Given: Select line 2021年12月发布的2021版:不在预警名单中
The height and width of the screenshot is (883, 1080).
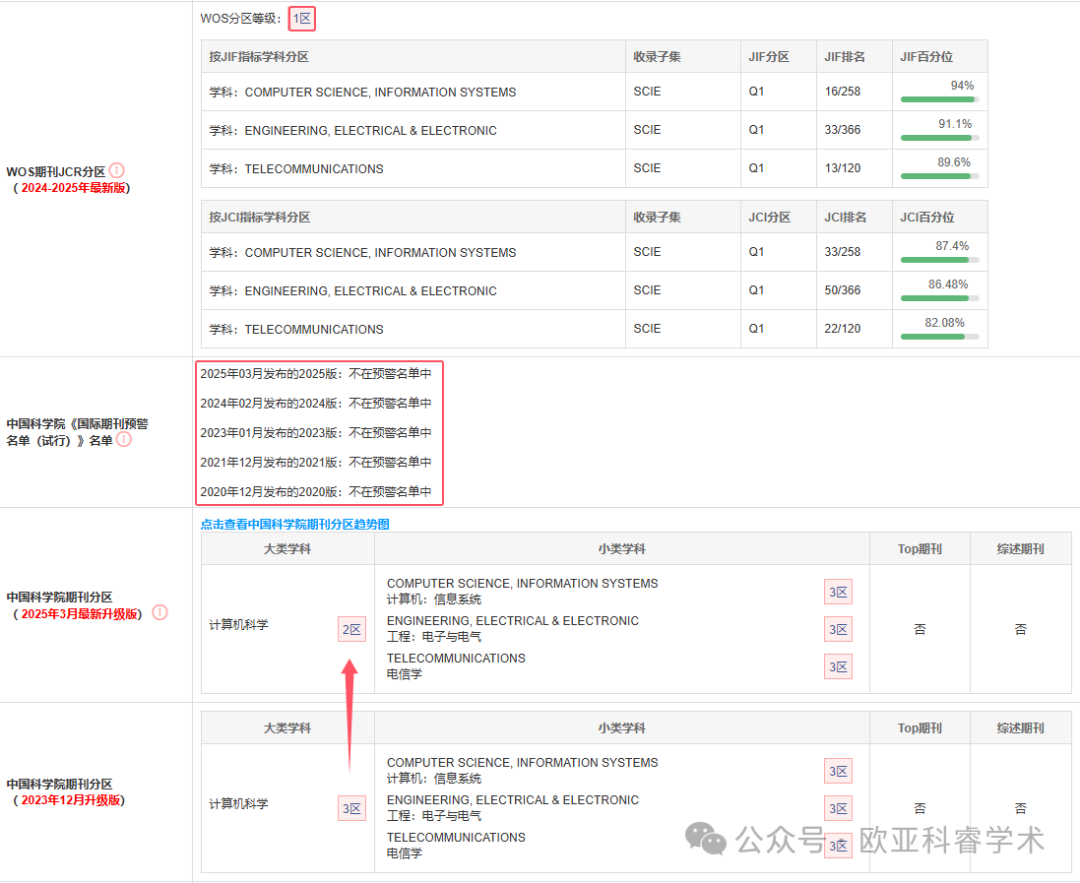Looking at the screenshot, I should pos(315,462).
